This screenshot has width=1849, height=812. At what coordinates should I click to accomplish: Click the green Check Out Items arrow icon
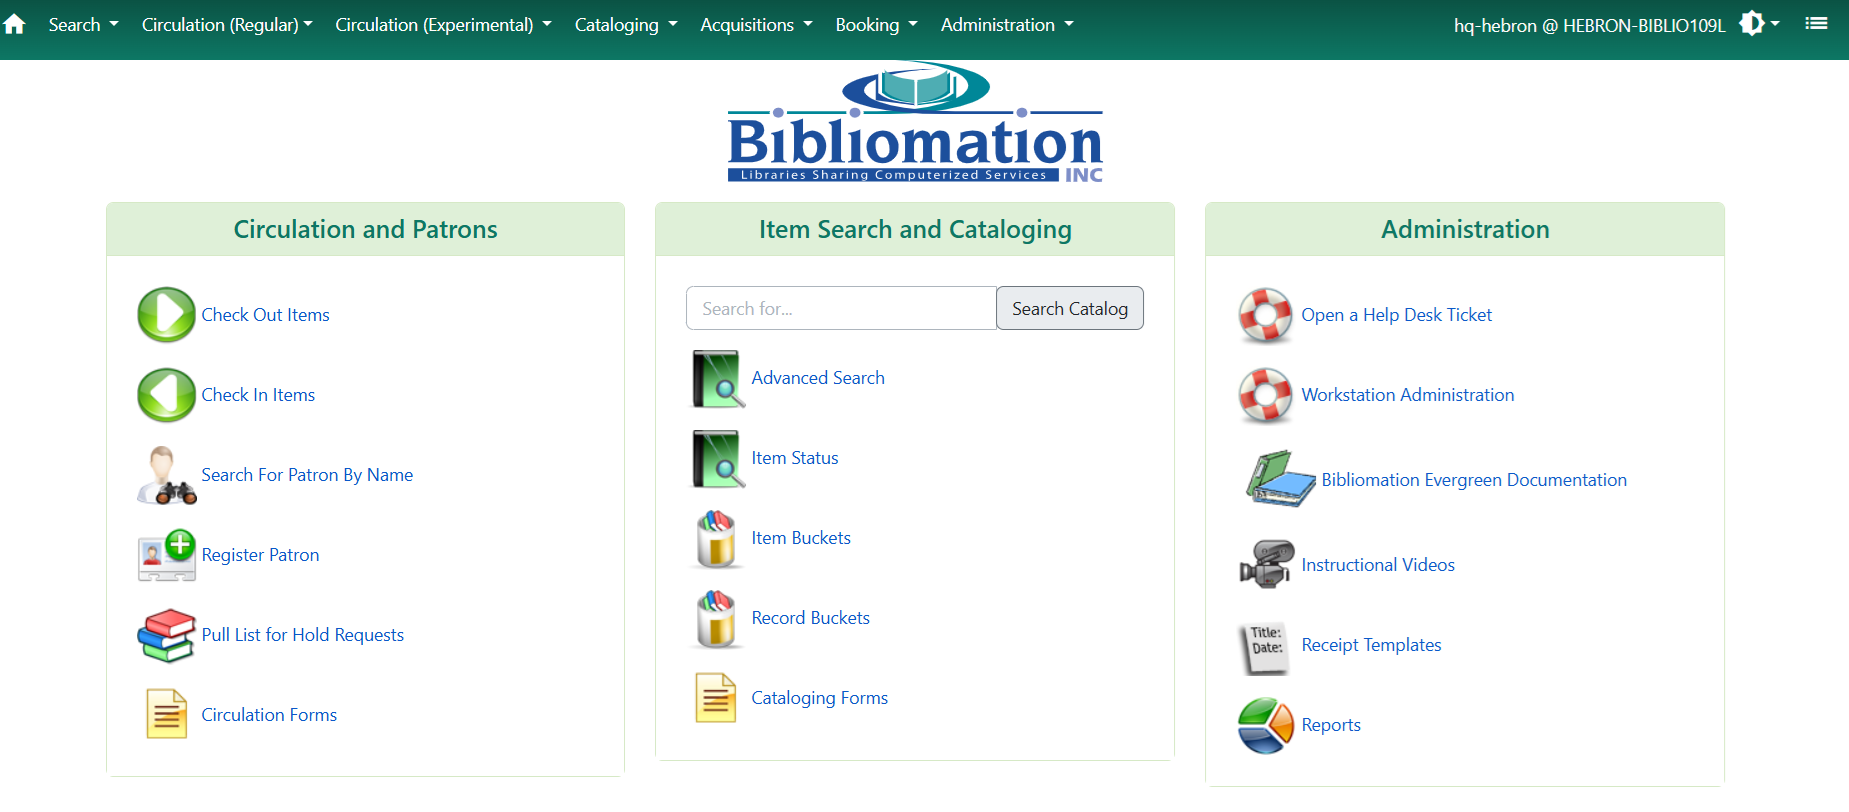[166, 315]
